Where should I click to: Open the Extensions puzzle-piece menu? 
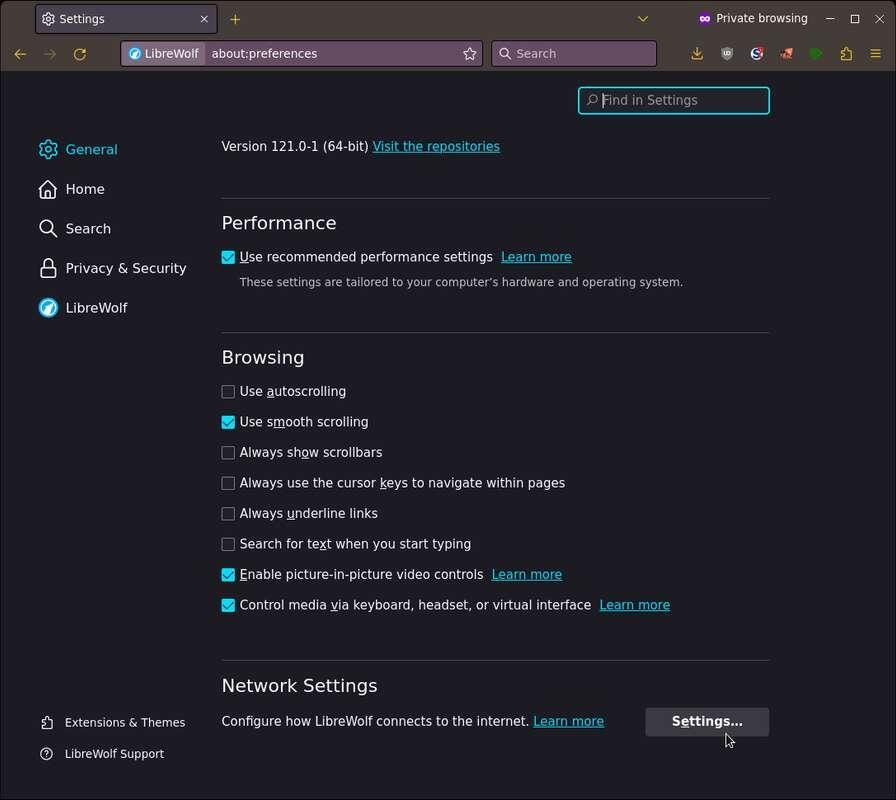point(846,54)
